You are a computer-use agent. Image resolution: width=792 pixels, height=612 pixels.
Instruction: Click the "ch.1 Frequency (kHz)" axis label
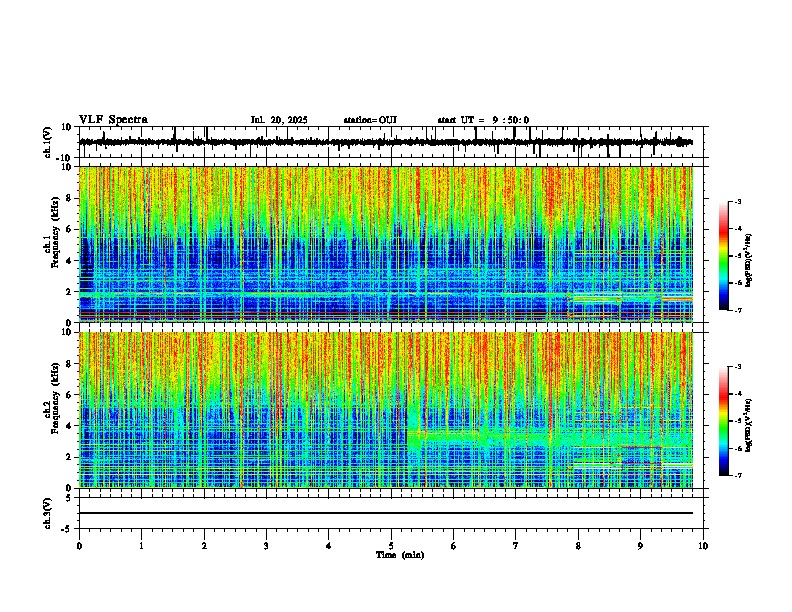(x=51, y=233)
